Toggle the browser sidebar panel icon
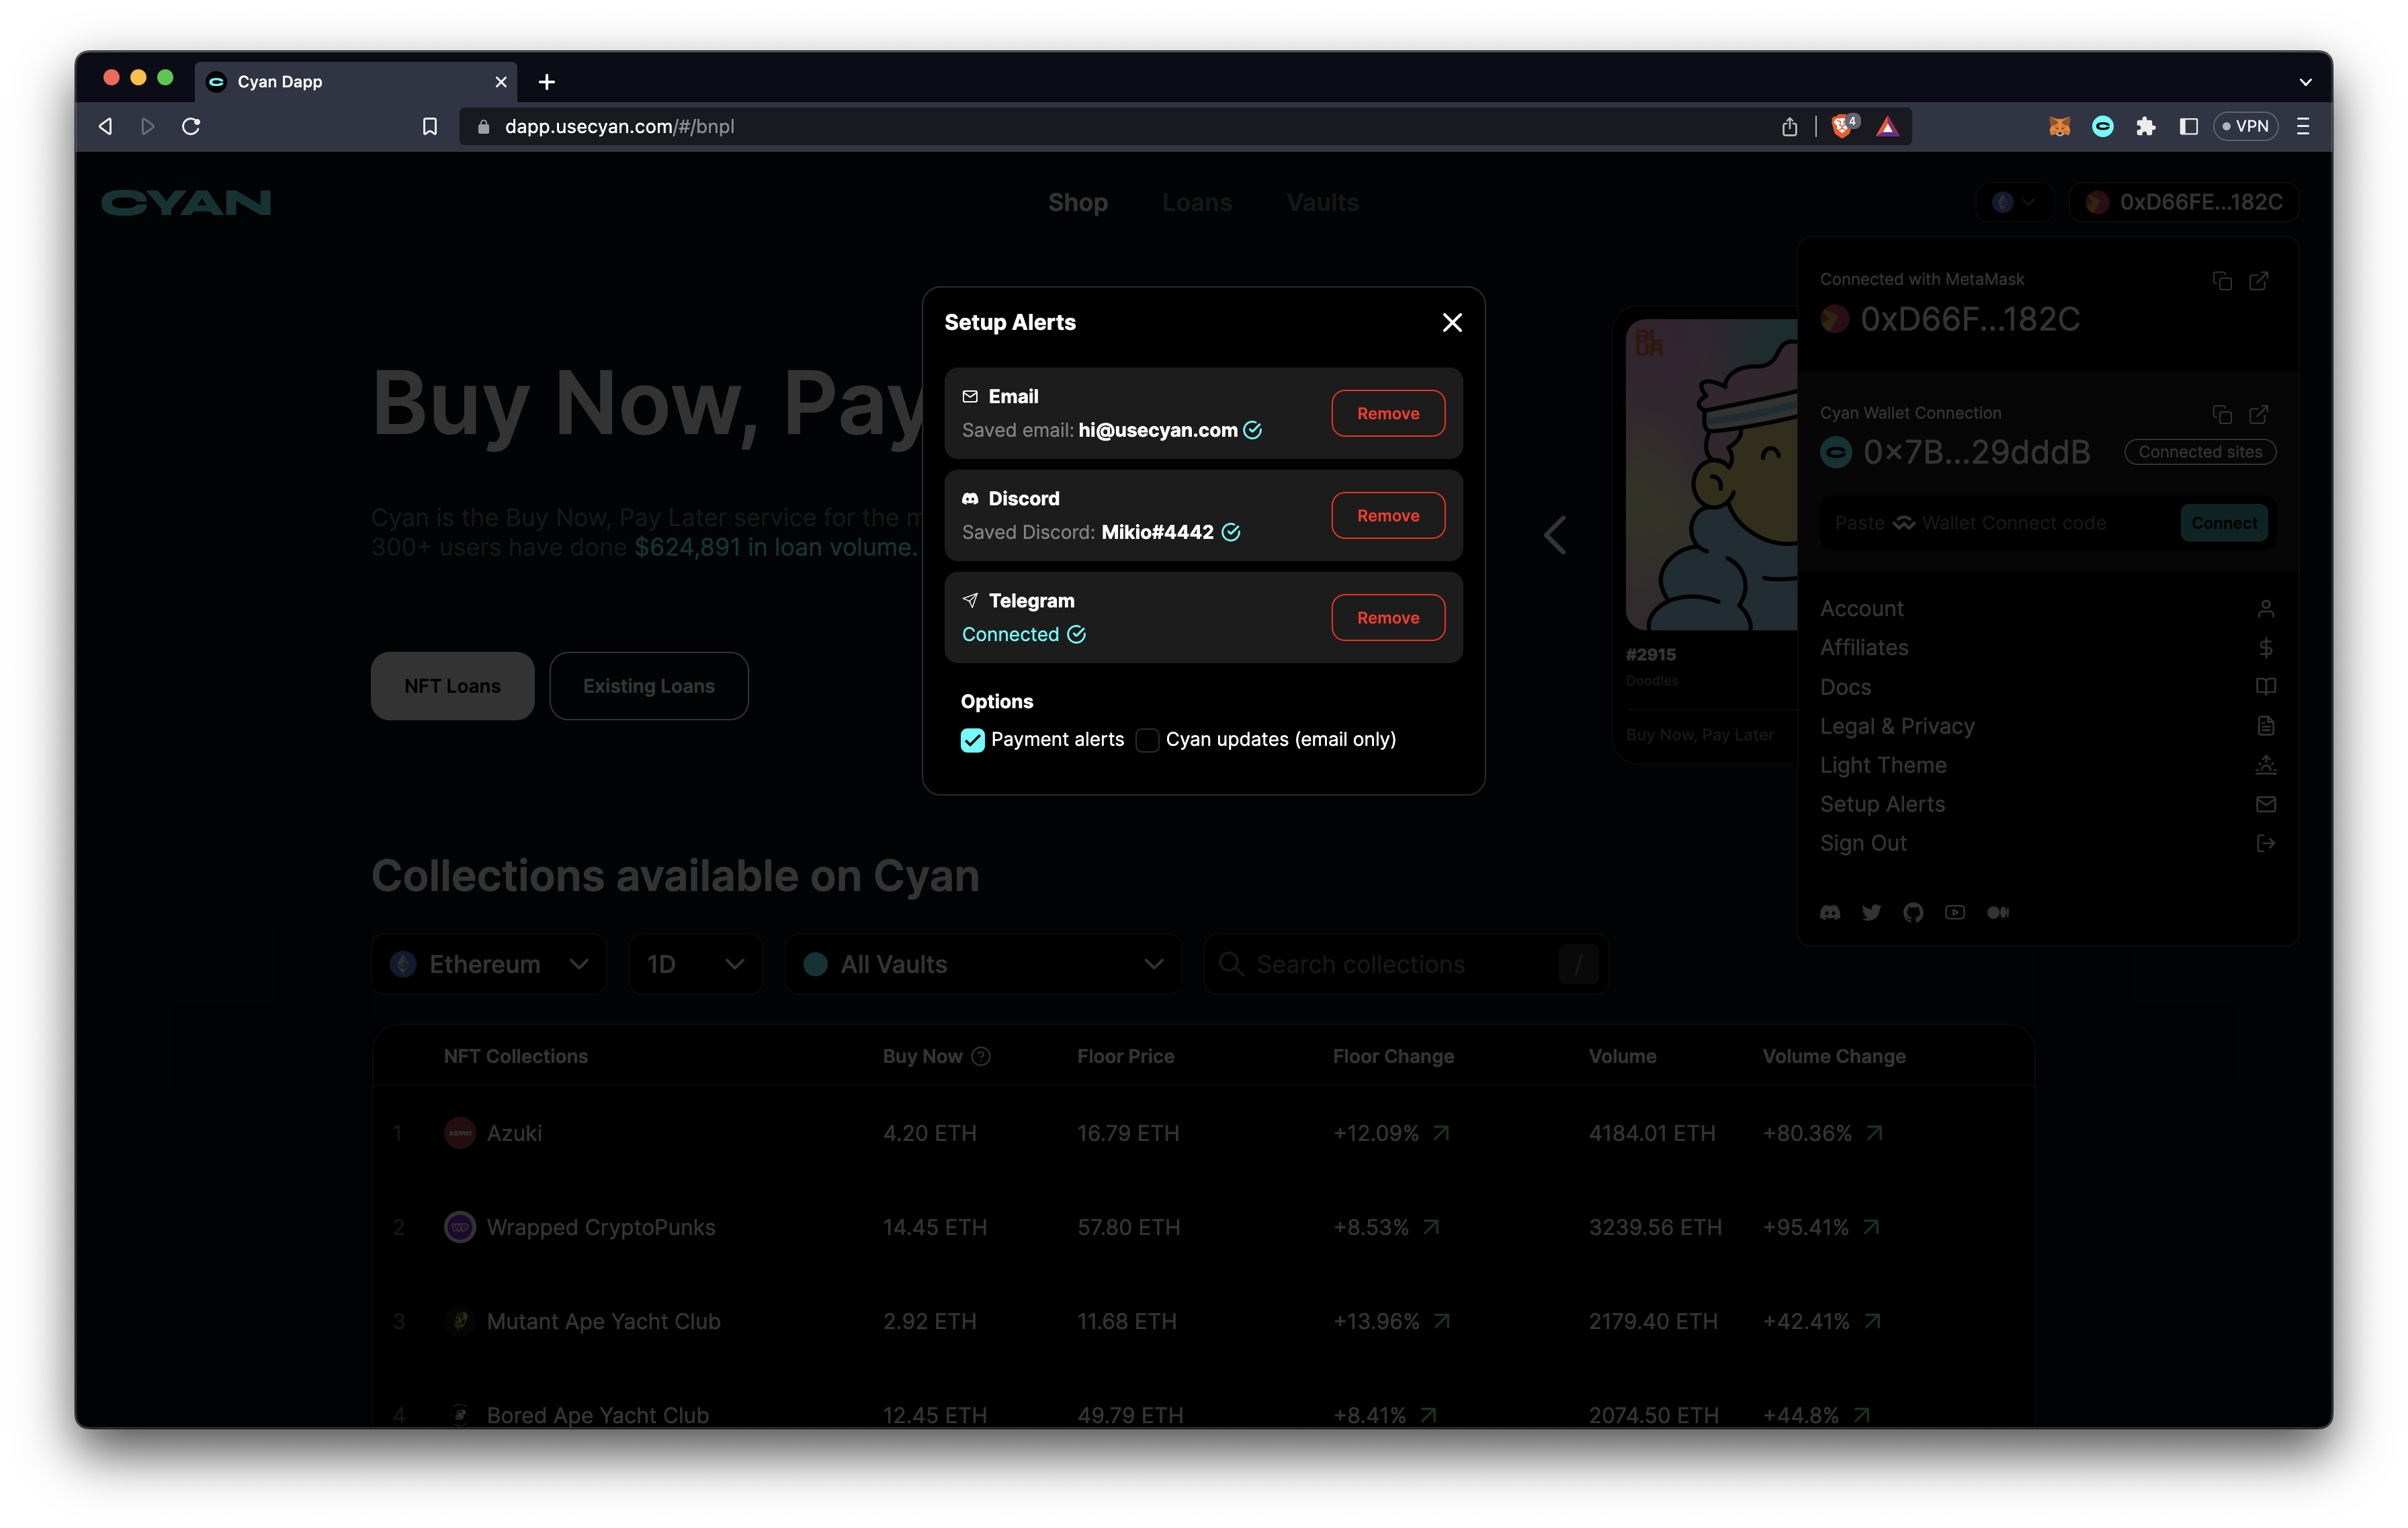 (2188, 126)
